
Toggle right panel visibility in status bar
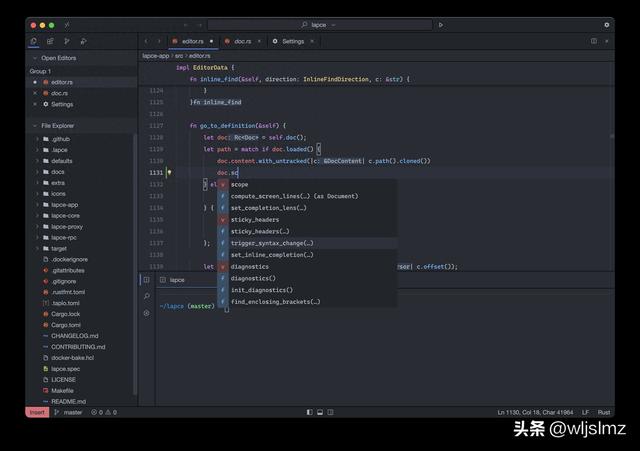pos(331,412)
